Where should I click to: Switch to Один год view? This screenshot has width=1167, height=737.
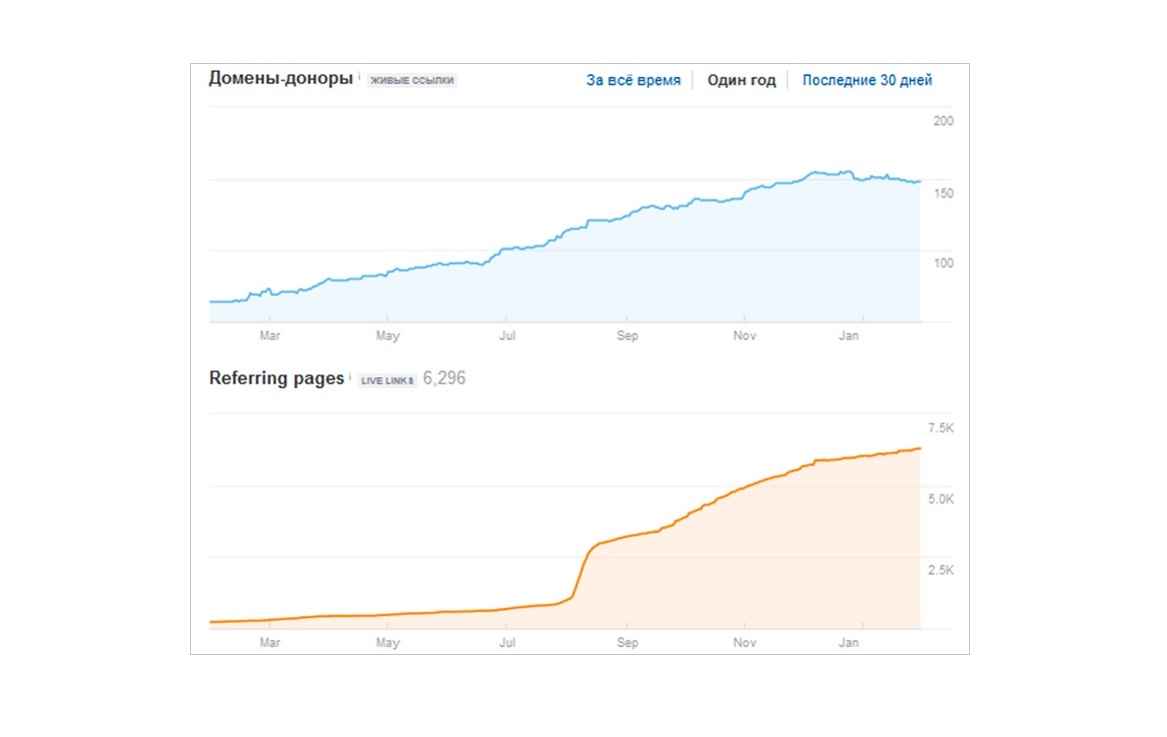[741, 80]
